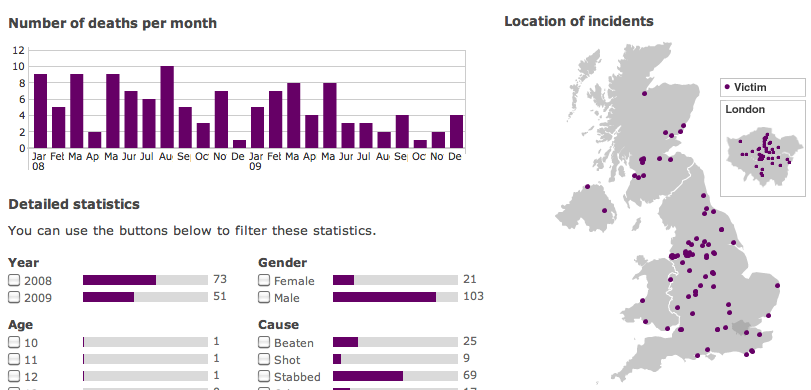The image size is (811, 390).
Task: Click the 'London' inset title
Action: pyautogui.click(x=745, y=109)
